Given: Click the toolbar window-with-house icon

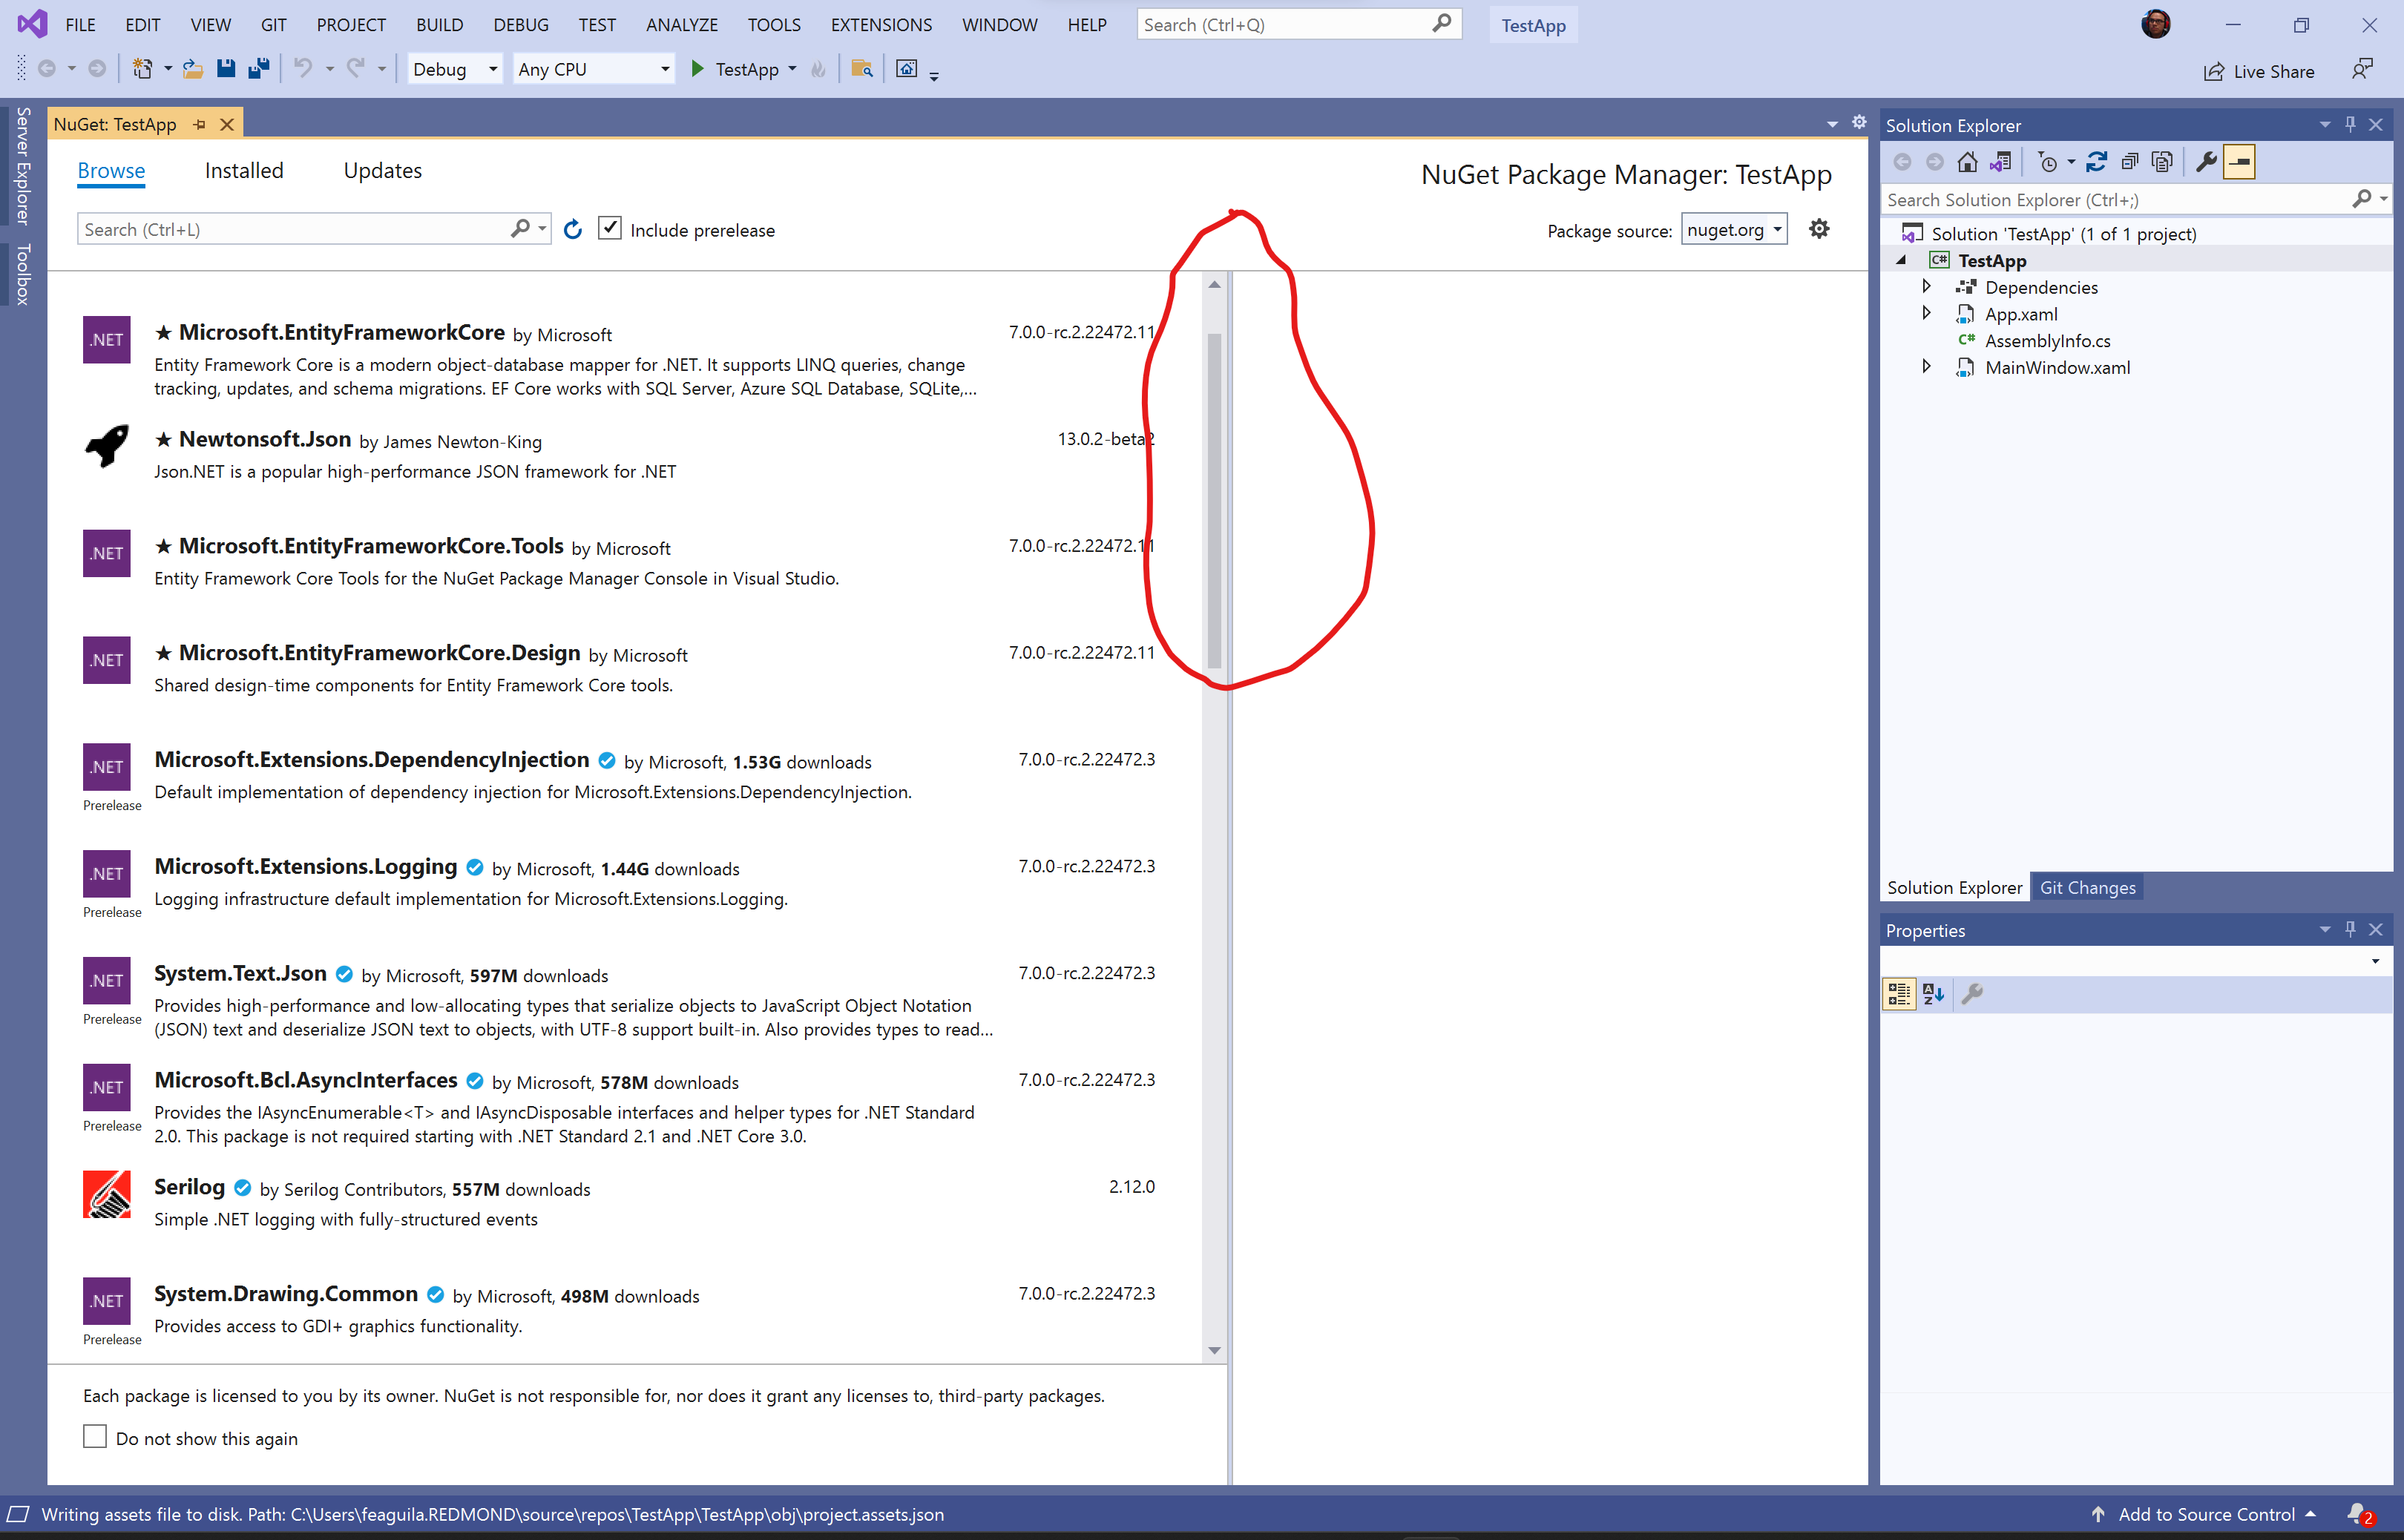Looking at the screenshot, I should click(x=907, y=69).
